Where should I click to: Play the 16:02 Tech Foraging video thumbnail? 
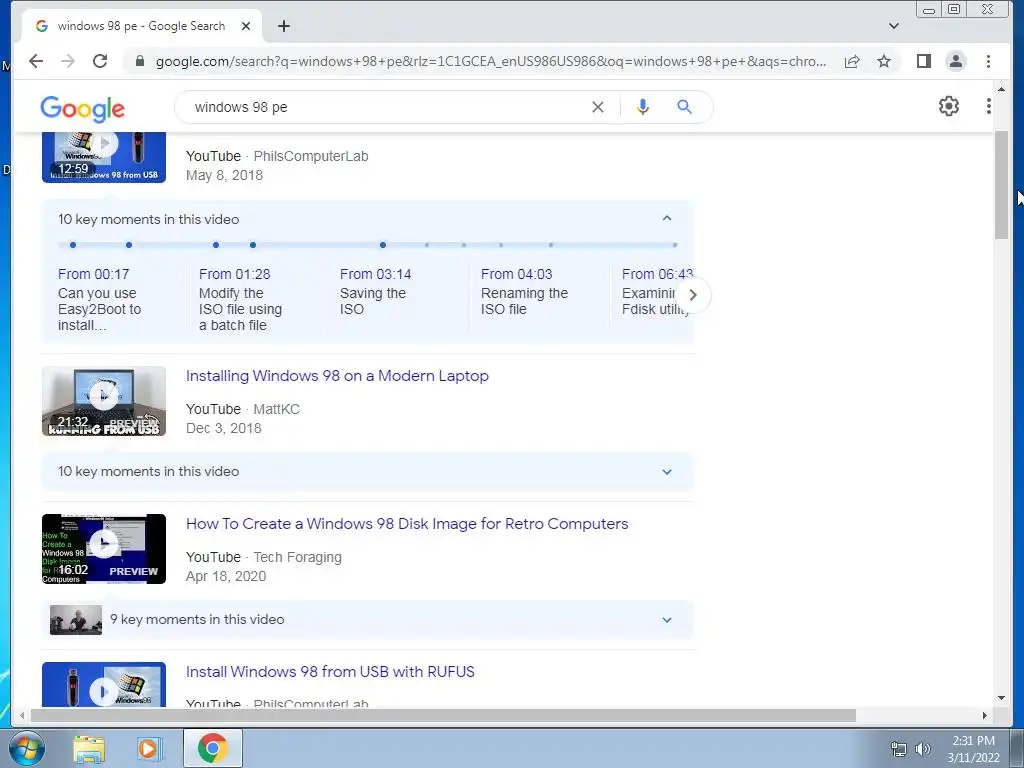104,549
